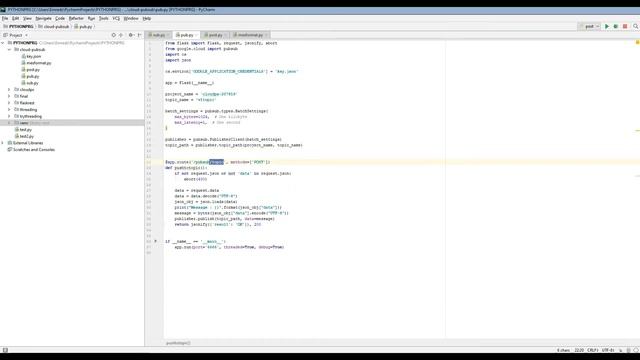Collapse all icon in Project panel
The width and height of the screenshot is (640, 360).
tap(121, 35)
